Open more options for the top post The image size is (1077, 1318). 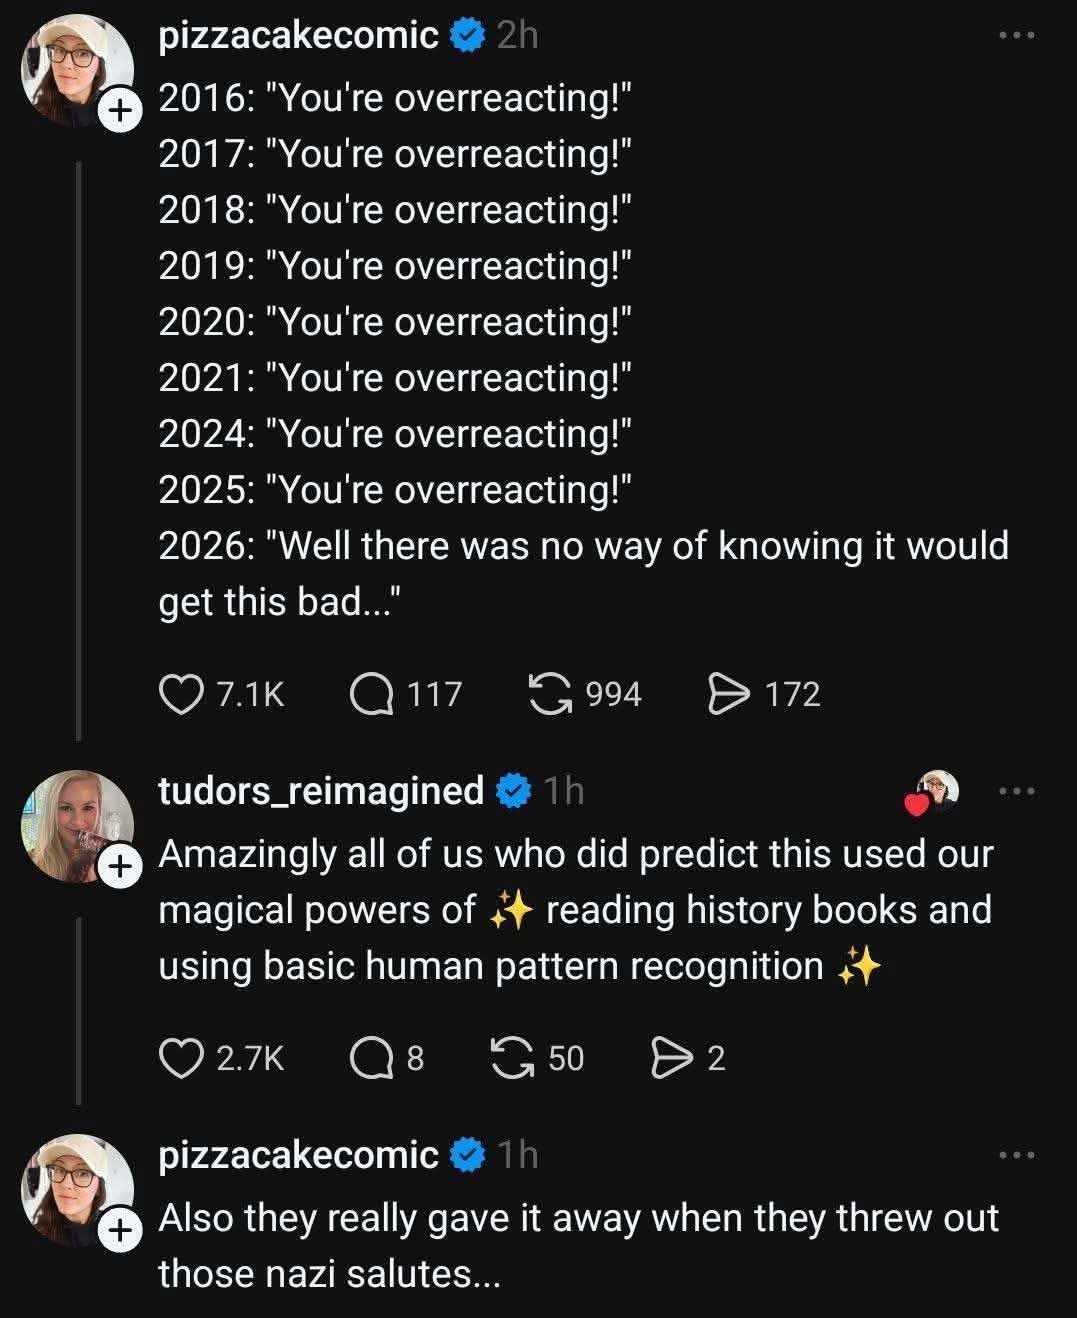1017,36
